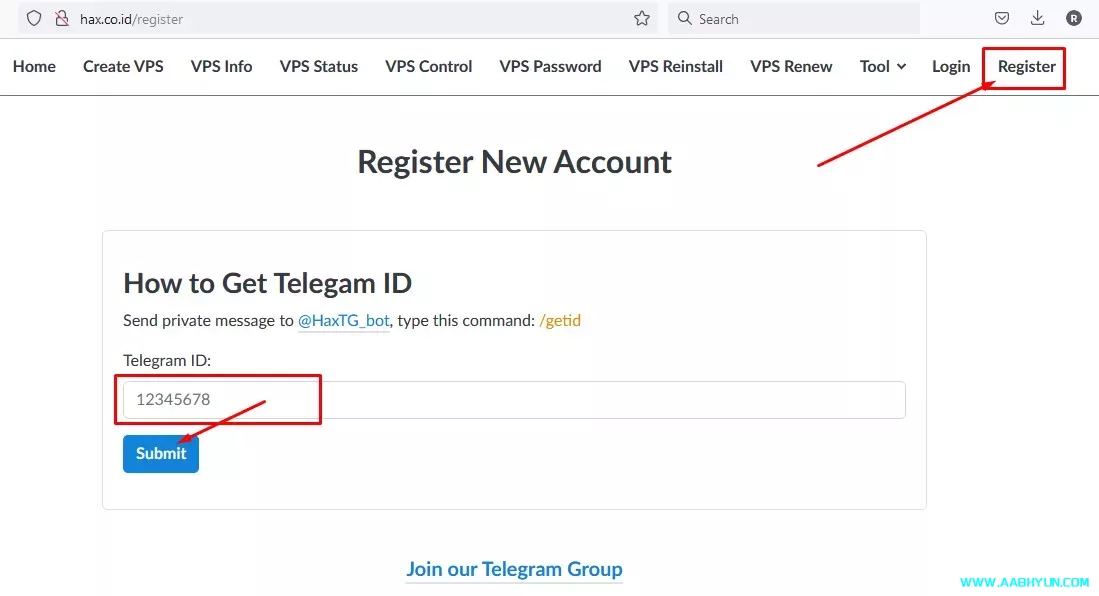Open the @HaxTG_bot link
Viewport: 1099px width, 596px height.
(x=344, y=321)
